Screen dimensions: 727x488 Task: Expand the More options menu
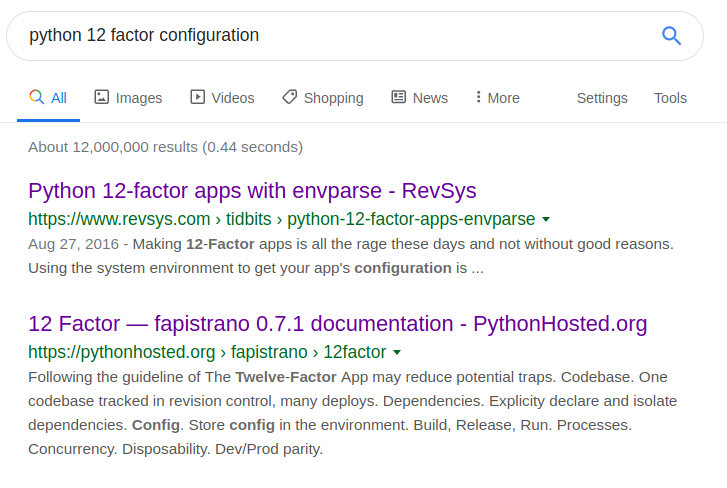click(x=497, y=98)
